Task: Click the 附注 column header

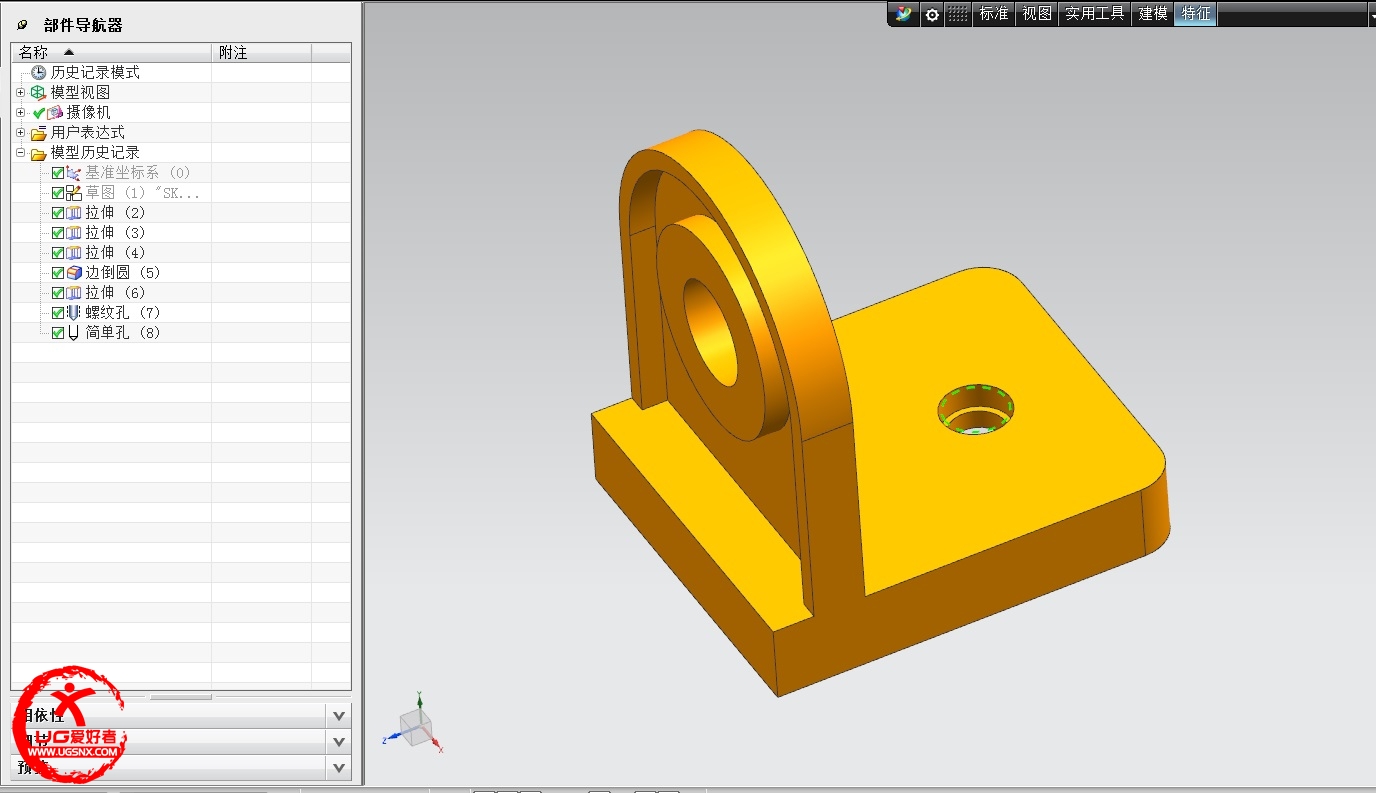Action: (x=261, y=52)
